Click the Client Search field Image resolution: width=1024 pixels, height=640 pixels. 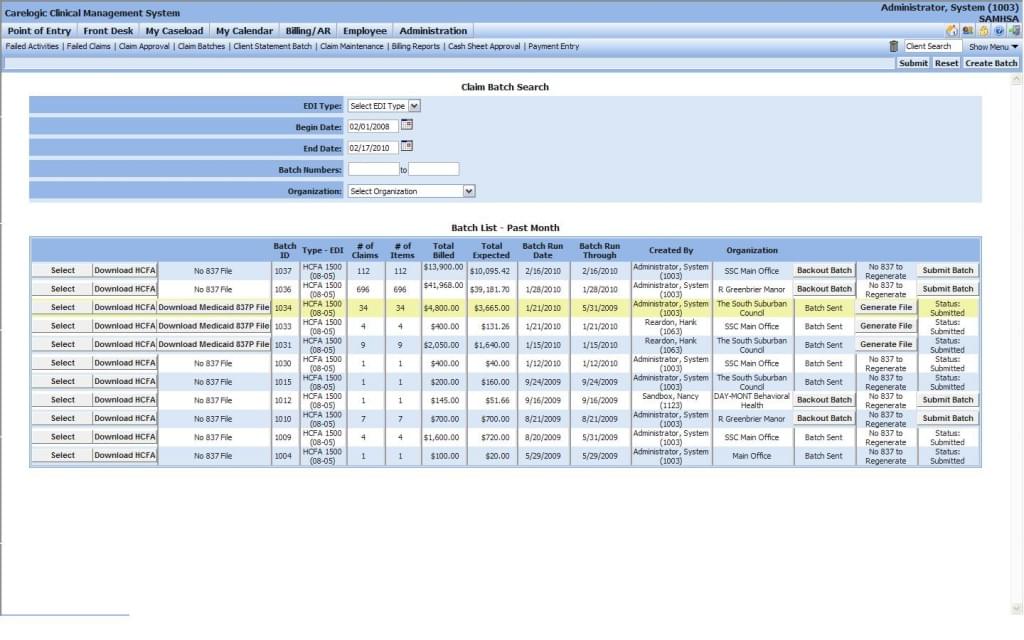tap(933, 46)
